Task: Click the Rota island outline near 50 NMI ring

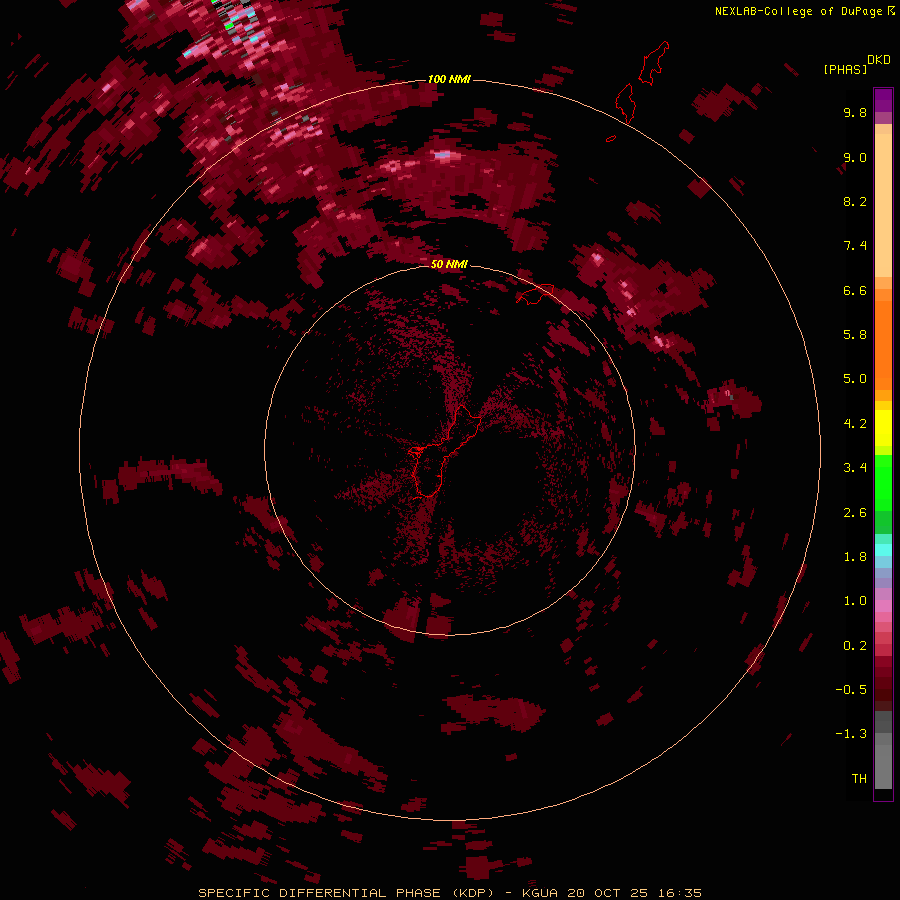Action: pos(535,294)
